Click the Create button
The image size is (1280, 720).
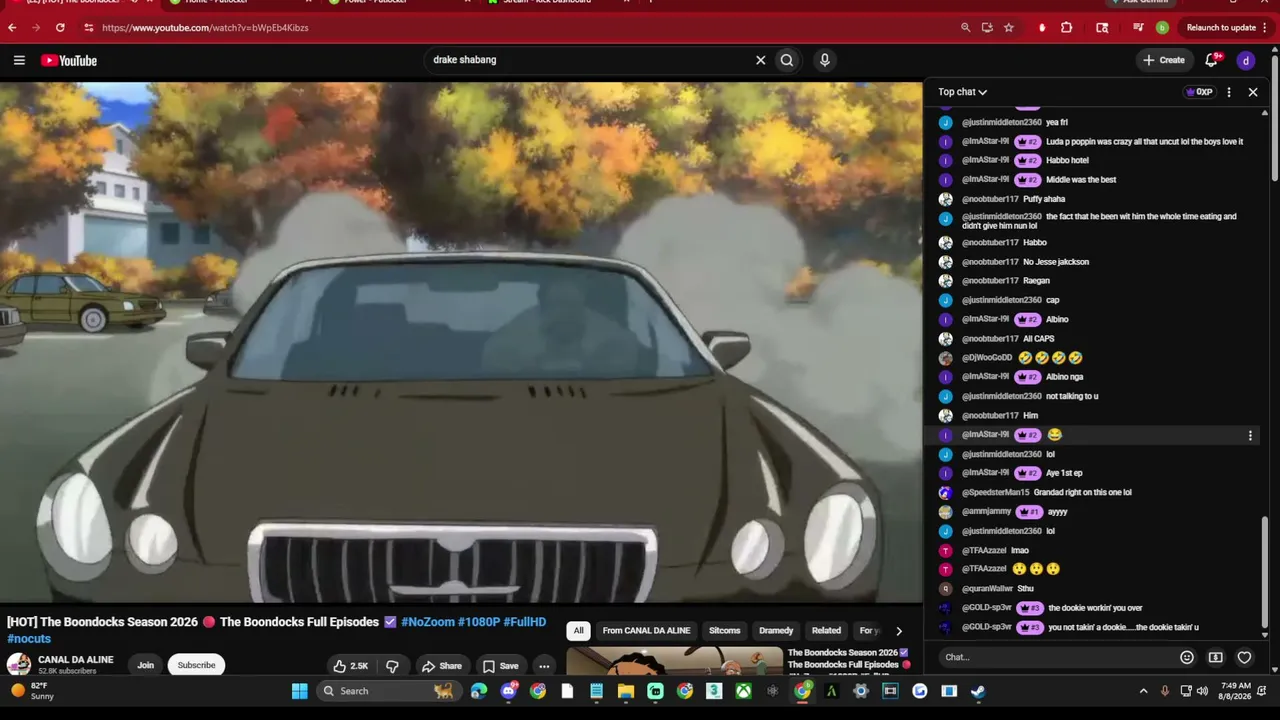click(x=1164, y=60)
